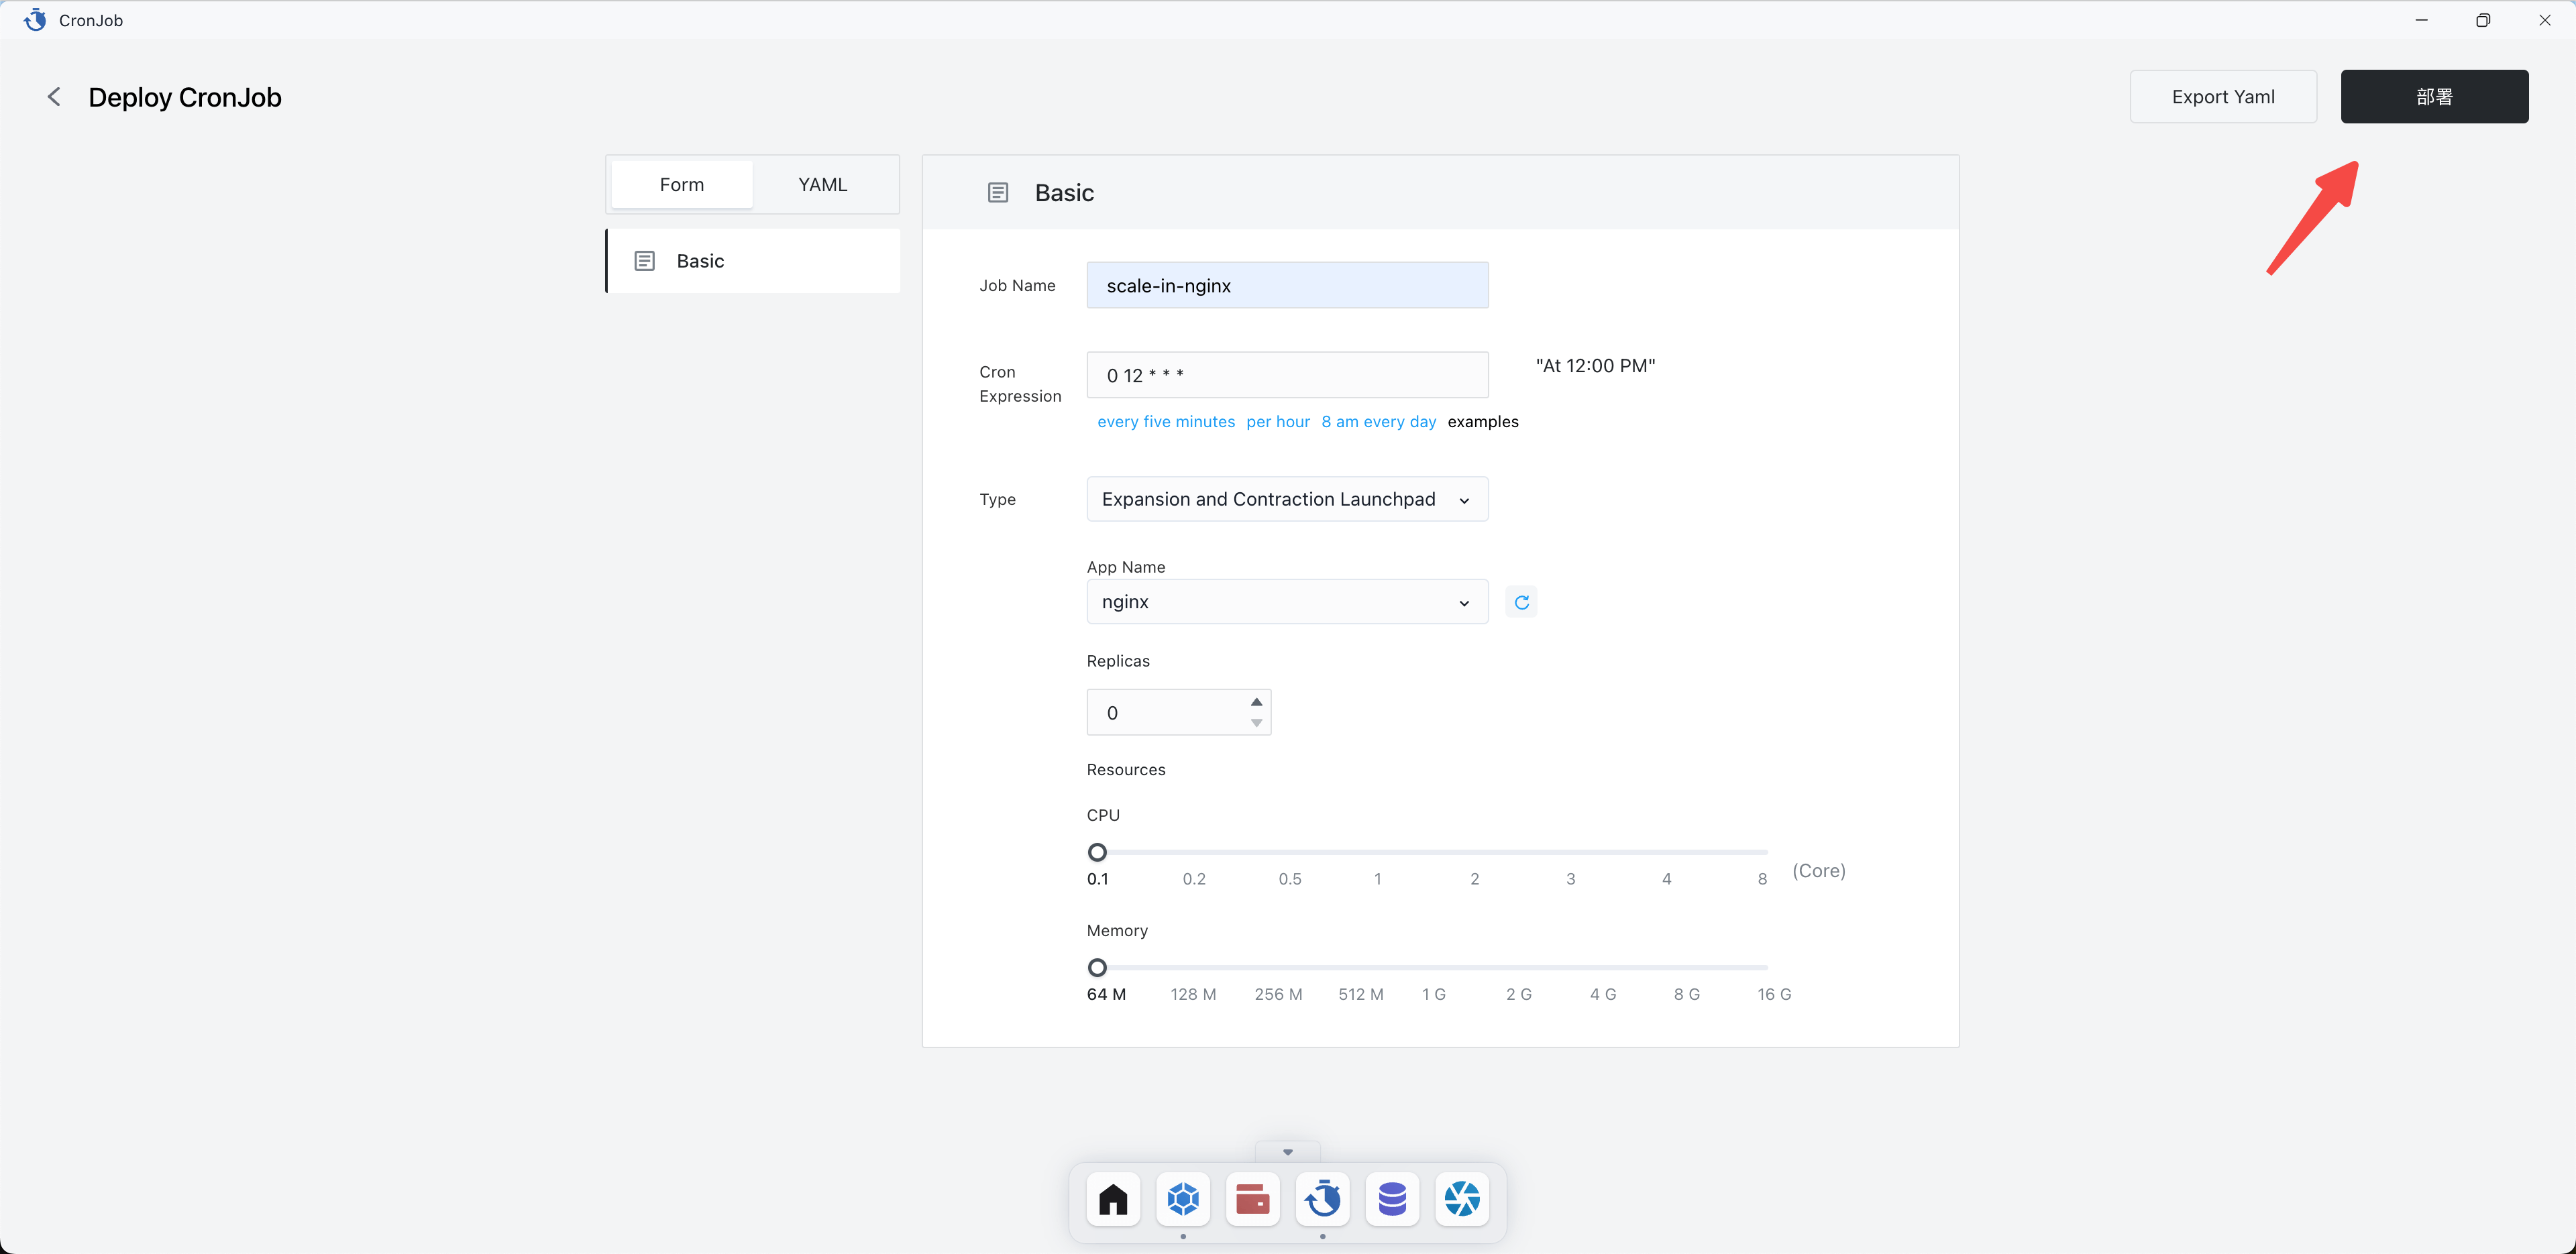Open the Type dropdown menu
This screenshot has height=1254, width=2576.
pos(1286,499)
